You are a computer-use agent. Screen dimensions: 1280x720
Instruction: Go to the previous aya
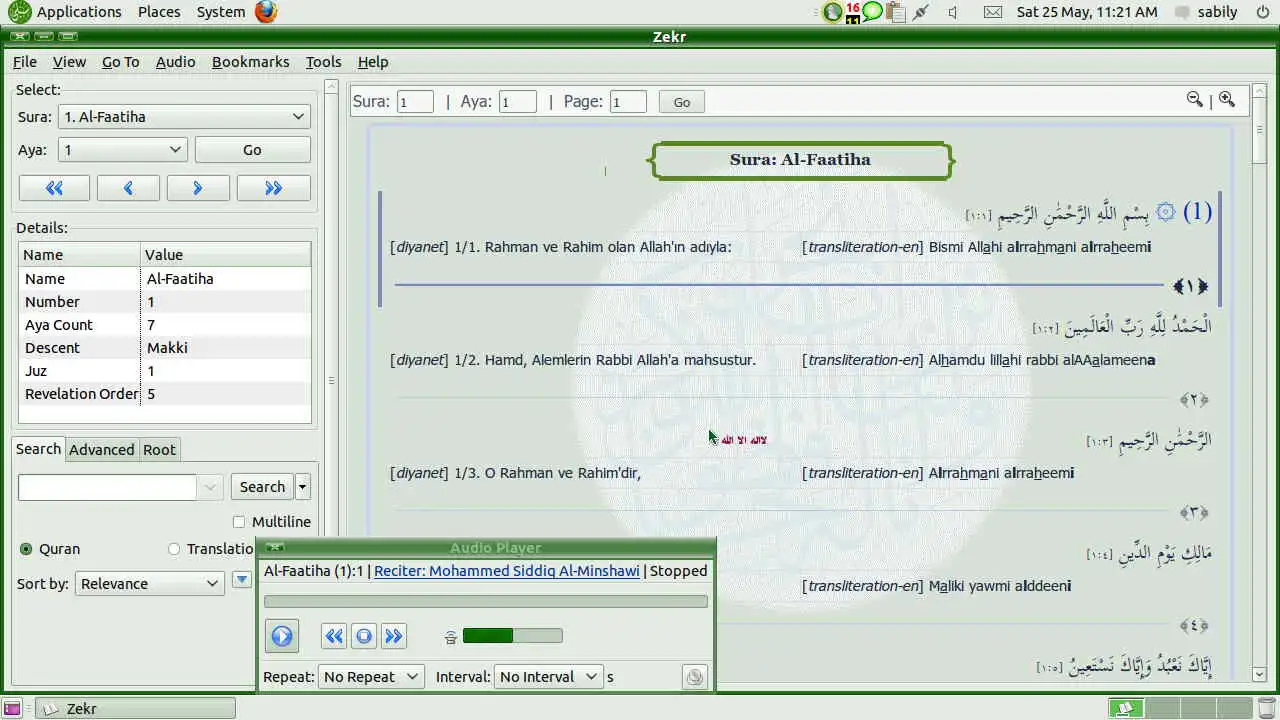tap(128, 188)
